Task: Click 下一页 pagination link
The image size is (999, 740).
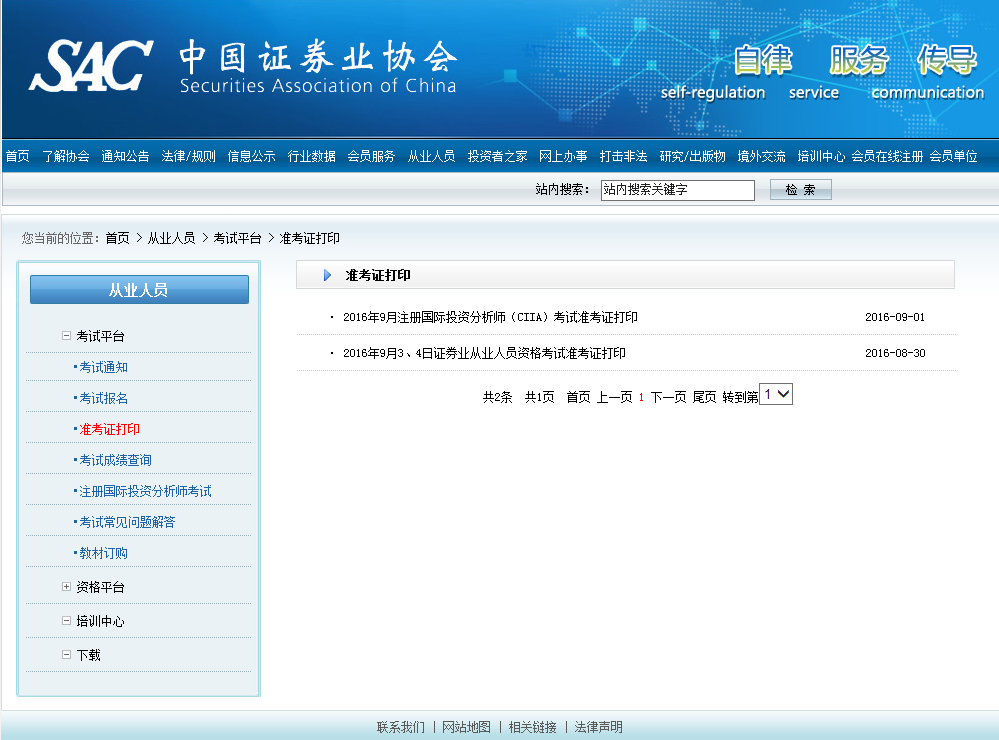Action: pos(668,397)
